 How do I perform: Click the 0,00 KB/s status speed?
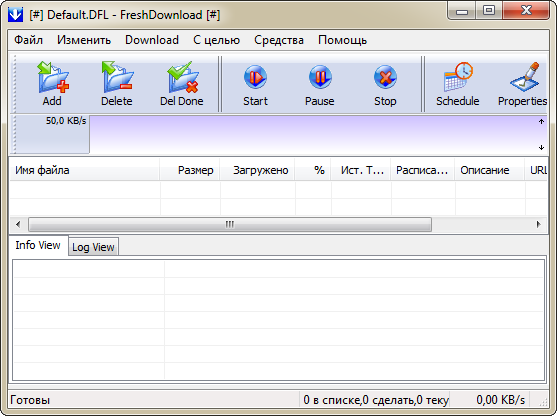501,400
